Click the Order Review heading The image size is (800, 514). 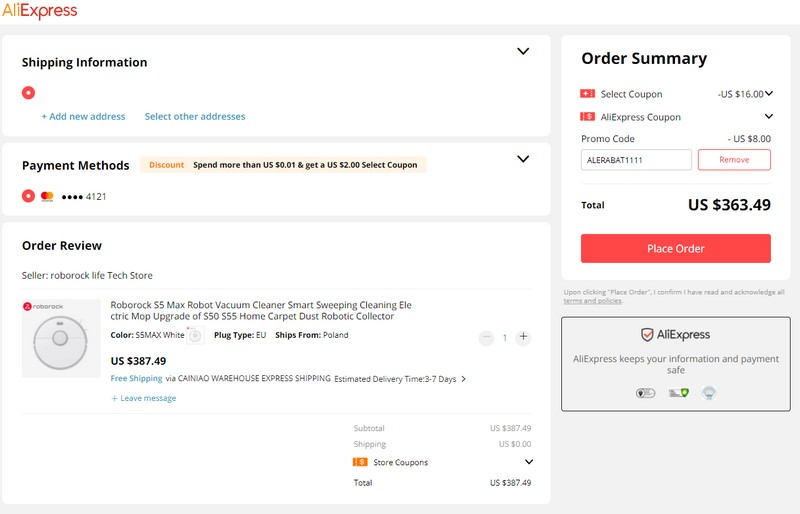pyautogui.click(x=62, y=246)
